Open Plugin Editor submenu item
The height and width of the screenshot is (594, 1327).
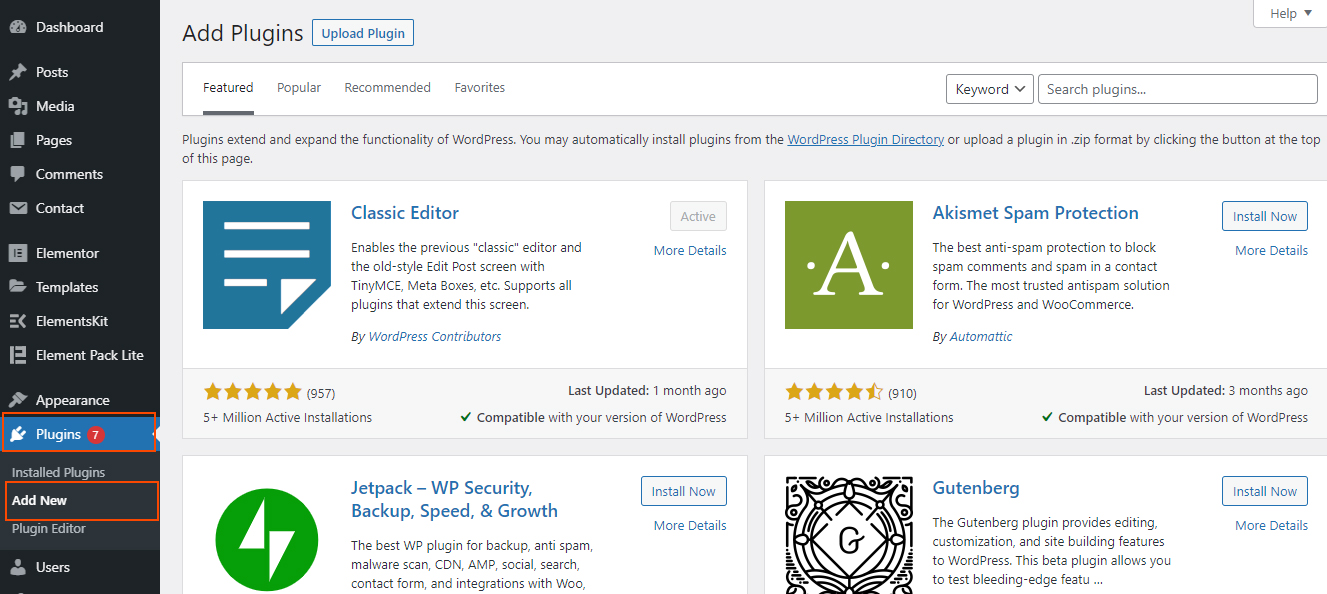(x=49, y=528)
